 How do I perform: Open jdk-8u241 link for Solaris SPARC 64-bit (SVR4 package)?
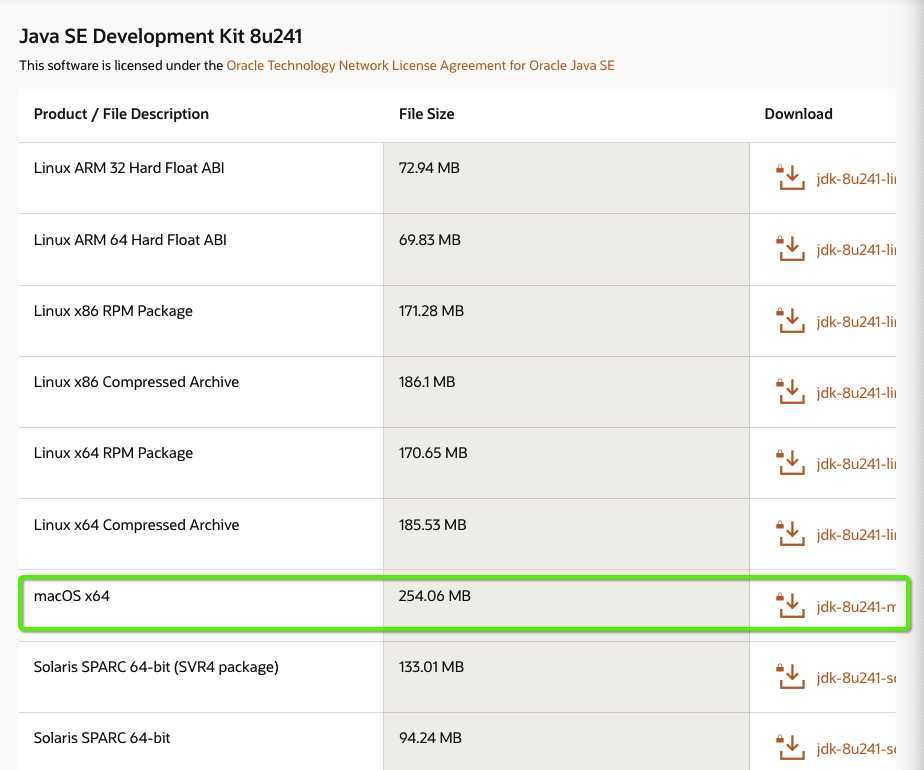point(856,678)
